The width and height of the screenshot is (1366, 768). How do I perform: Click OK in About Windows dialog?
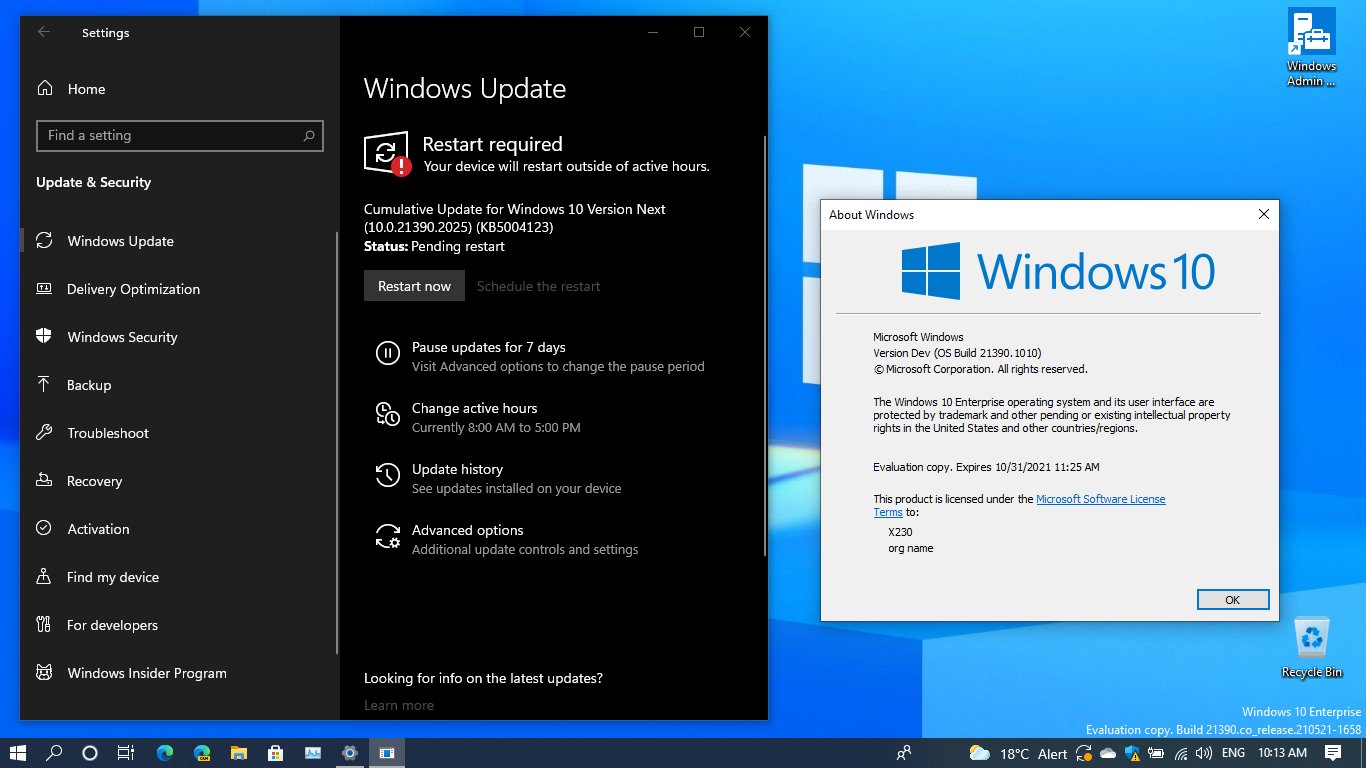click(1233, 599)
